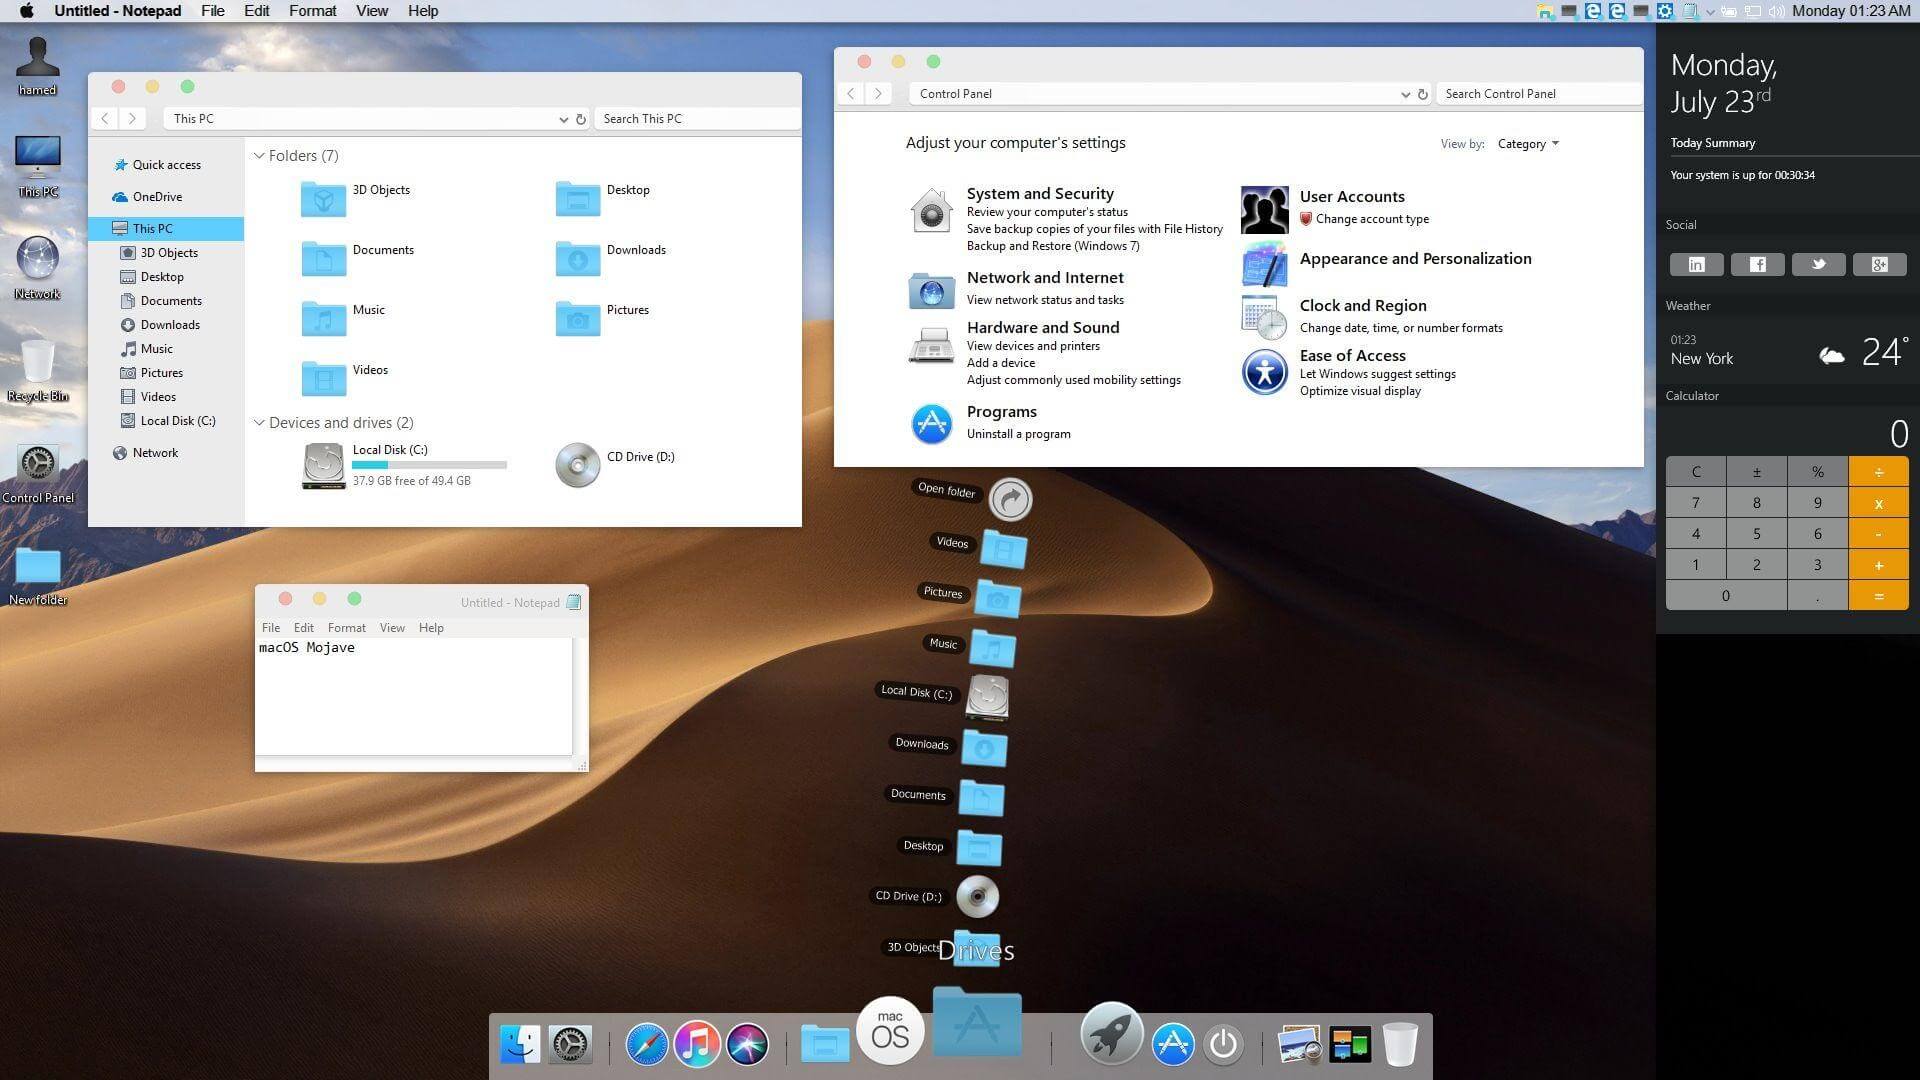Click the volume speaker icon in the tray
This screenshot has width=1920, height=1080.
(1777, 11)
